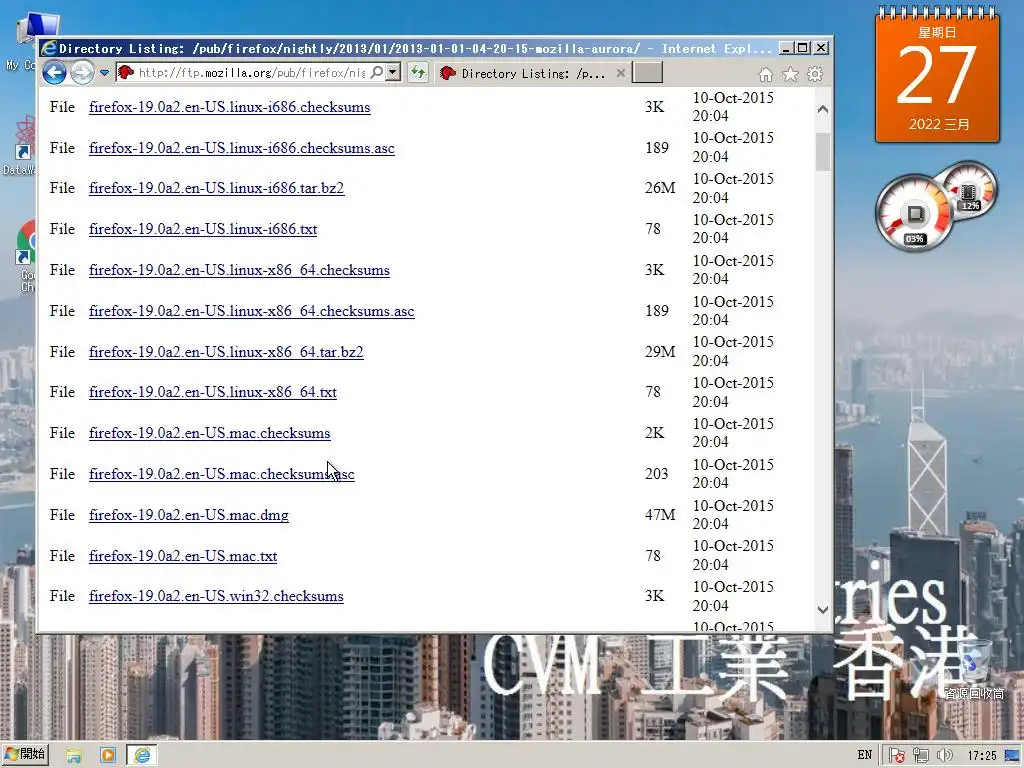The width and height of the screenshot is (1024, 768).
Task: Click the 29M size of linux-x86_64.tar.bz2
Action: click(660, 352)
